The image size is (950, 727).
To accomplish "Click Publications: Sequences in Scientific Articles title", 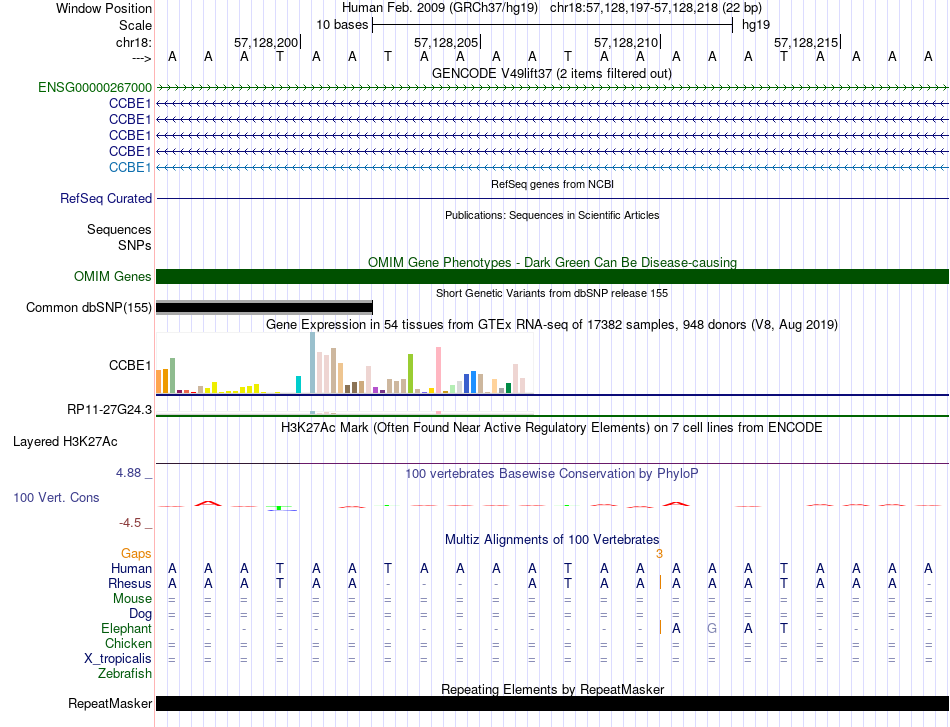I will coord(552,215).
